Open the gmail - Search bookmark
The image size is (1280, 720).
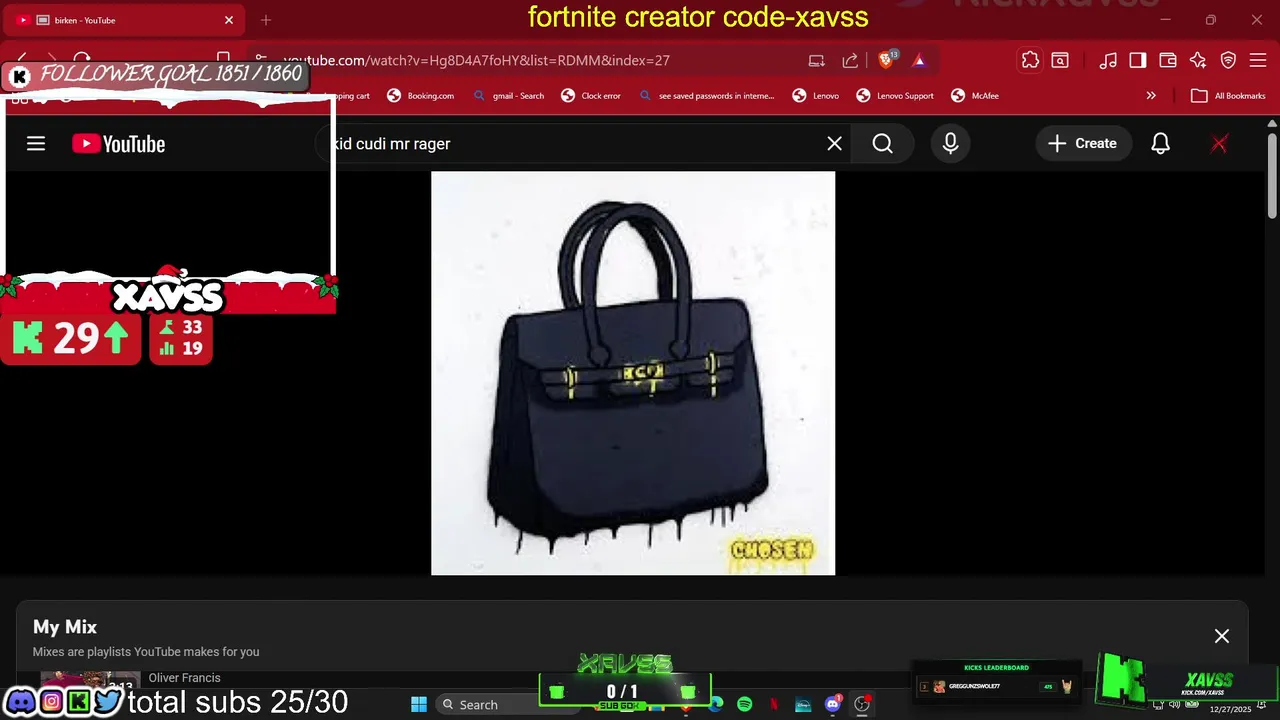click(508, 96)
